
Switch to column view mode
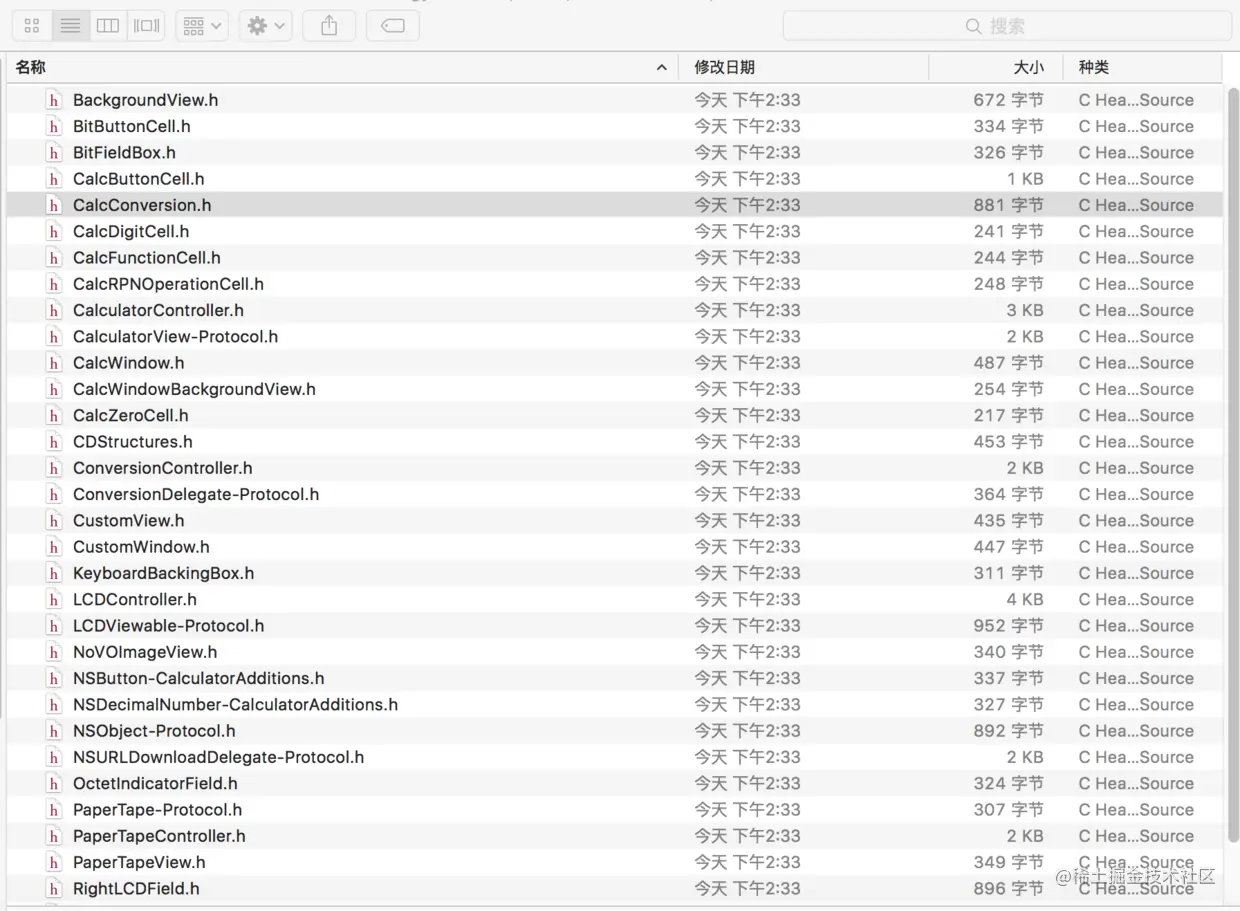coord(108,26)
